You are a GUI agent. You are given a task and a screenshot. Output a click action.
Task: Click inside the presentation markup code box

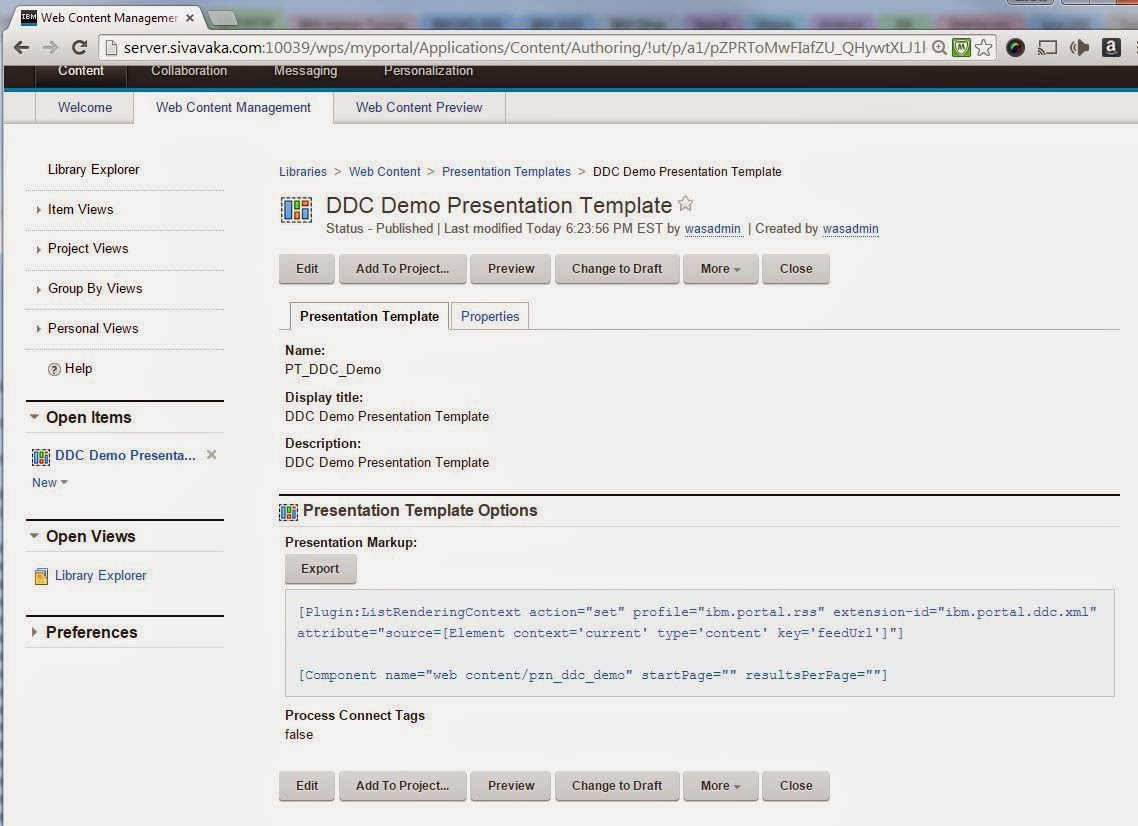pyautogui.click(x=700, y=643)
